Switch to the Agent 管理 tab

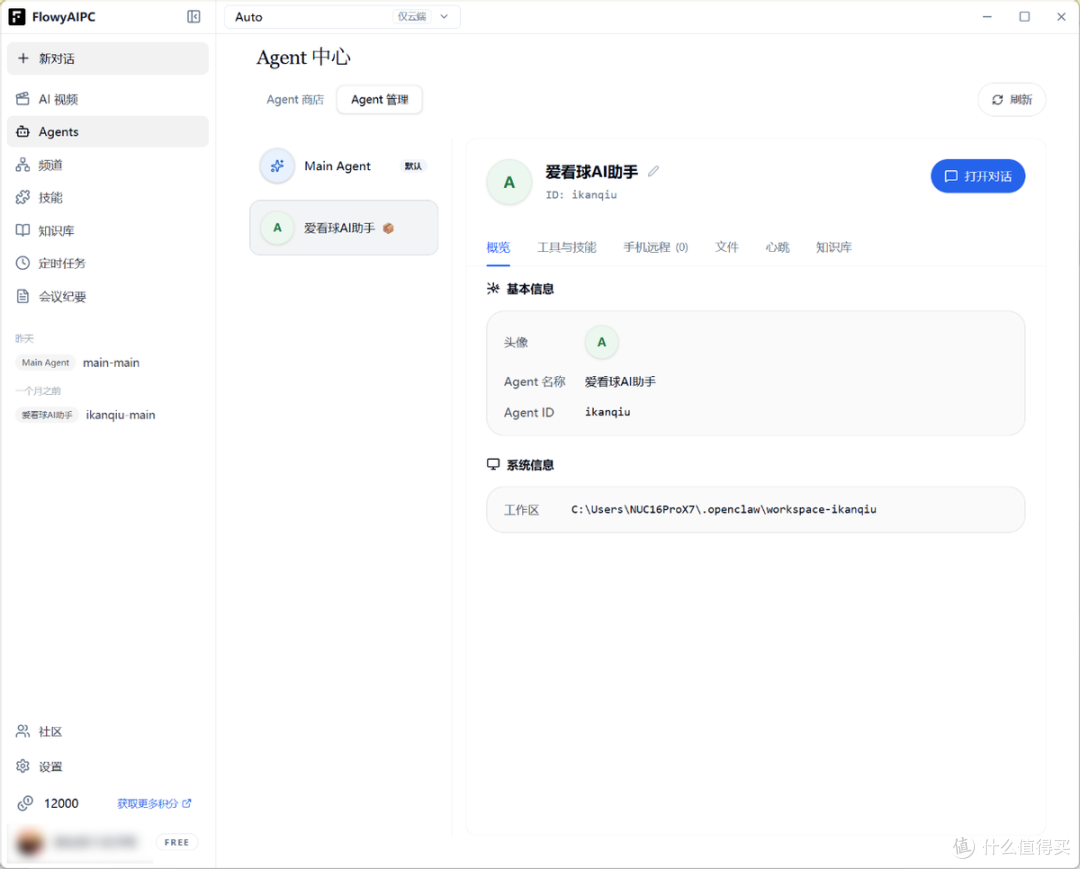[380, 100]
